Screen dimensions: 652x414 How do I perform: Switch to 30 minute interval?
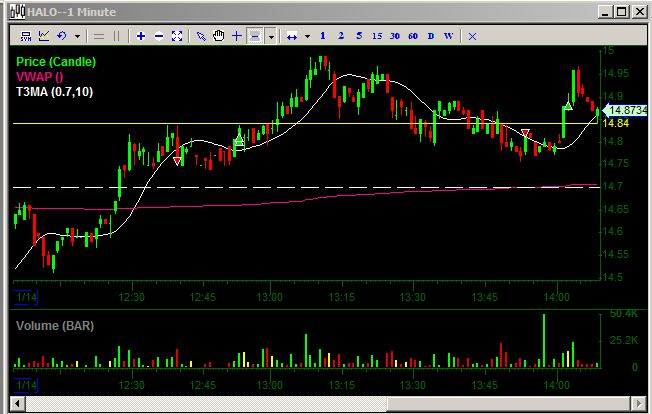(395, 36)
